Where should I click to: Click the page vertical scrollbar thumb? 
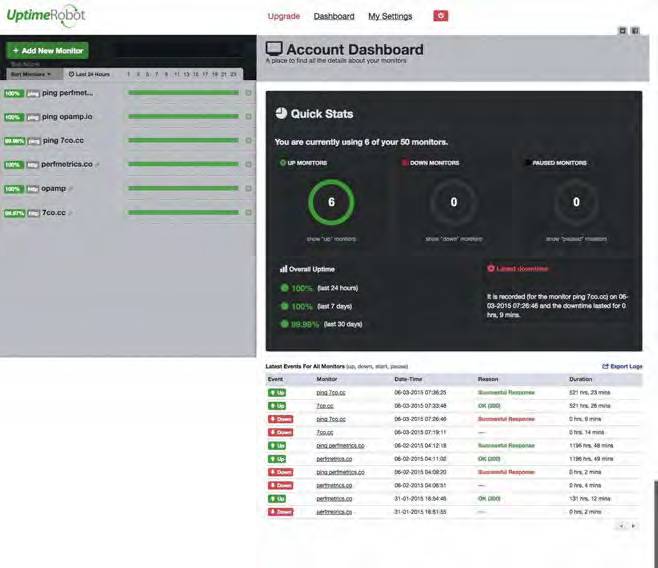coord(656,524)
